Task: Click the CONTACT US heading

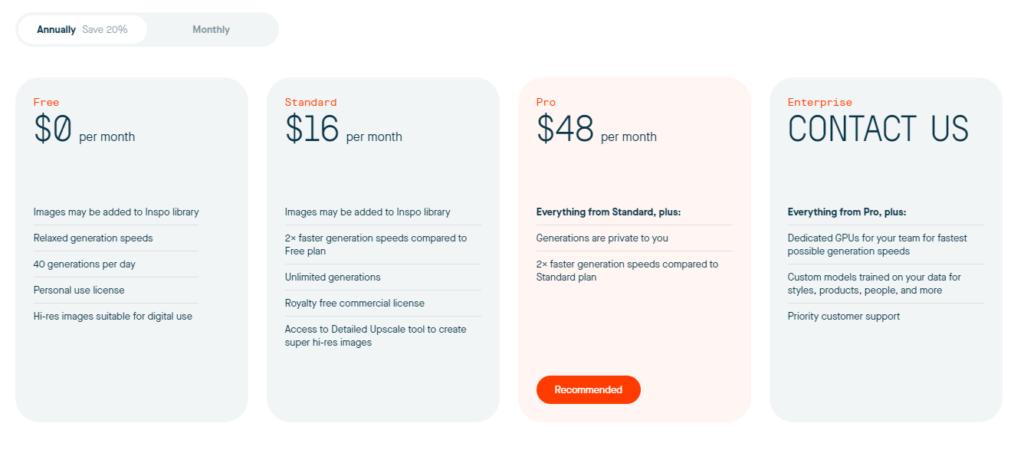Action: click(878, 130)
